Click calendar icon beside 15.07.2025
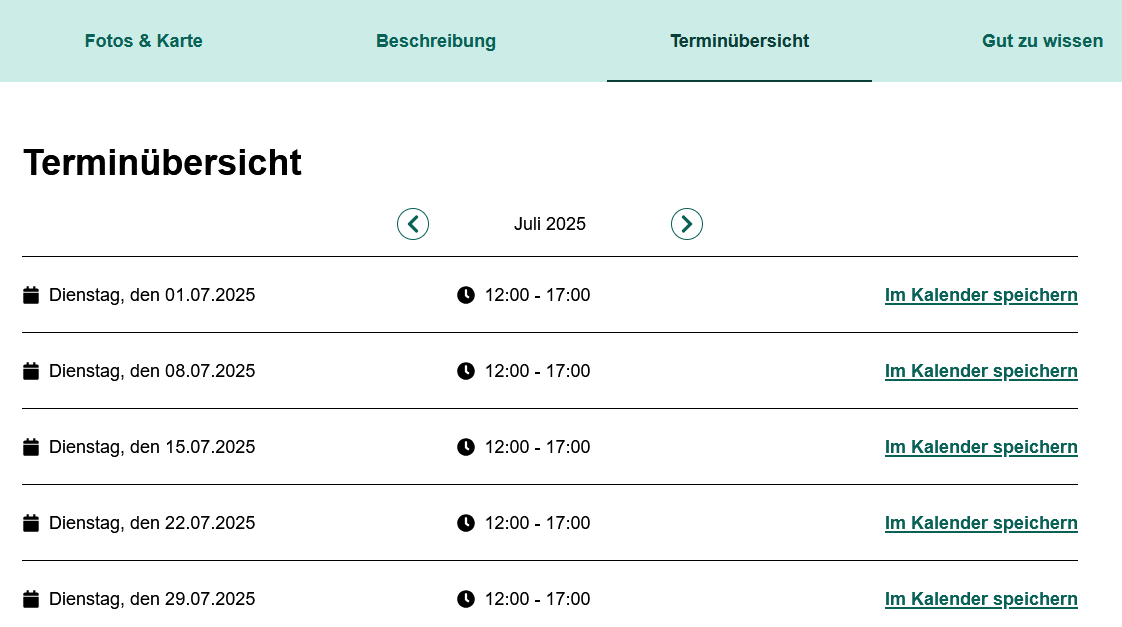Viewport: 1122px width, 627px height. [x=31, y=447]
